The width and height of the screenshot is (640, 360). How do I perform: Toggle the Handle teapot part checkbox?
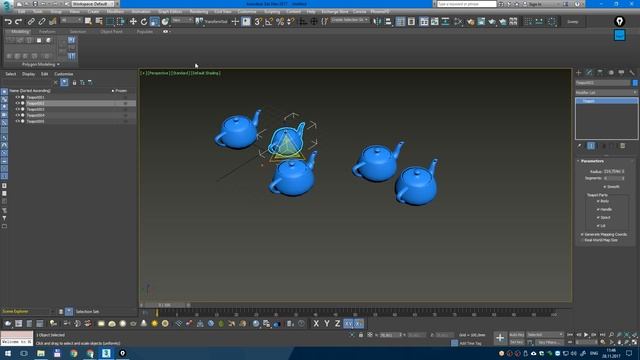tap(598, 209)
